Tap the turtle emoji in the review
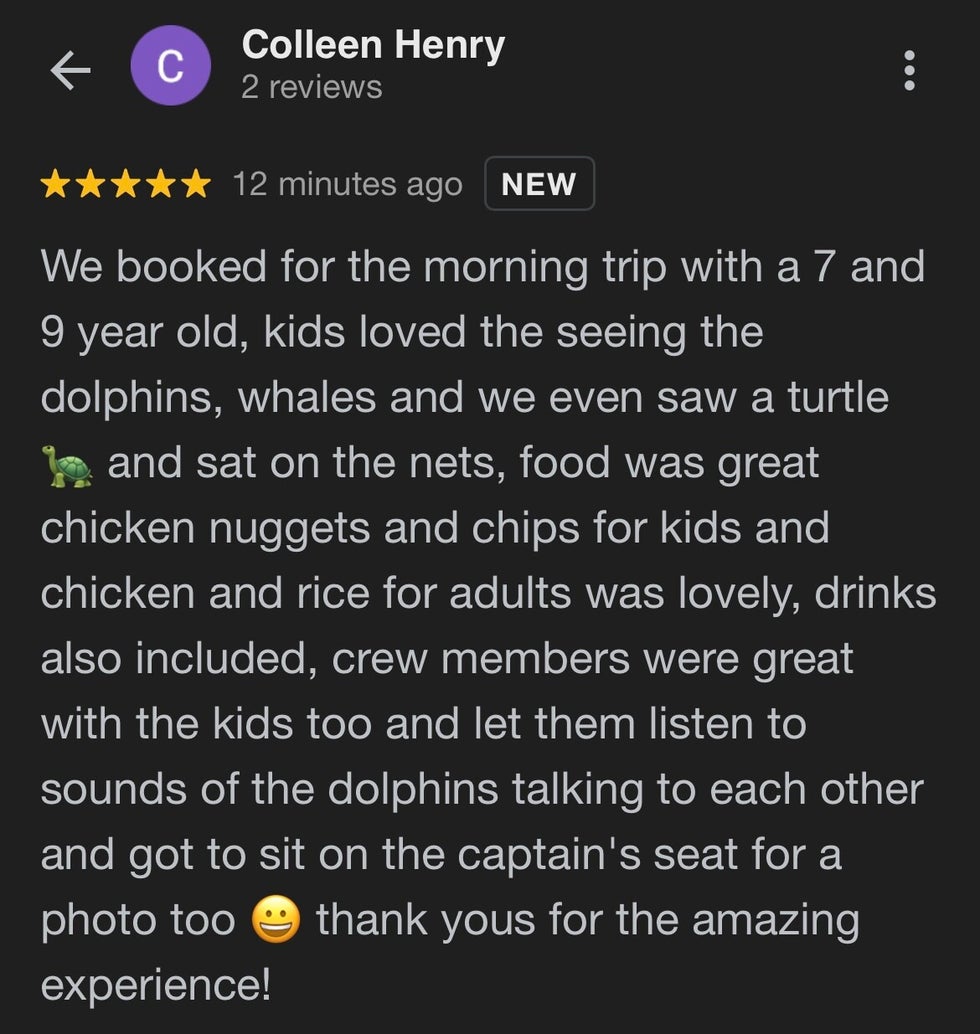Image resolution: width=980 pixels, height=1034 pixels. pyautogui.click(x=67, y=466)
